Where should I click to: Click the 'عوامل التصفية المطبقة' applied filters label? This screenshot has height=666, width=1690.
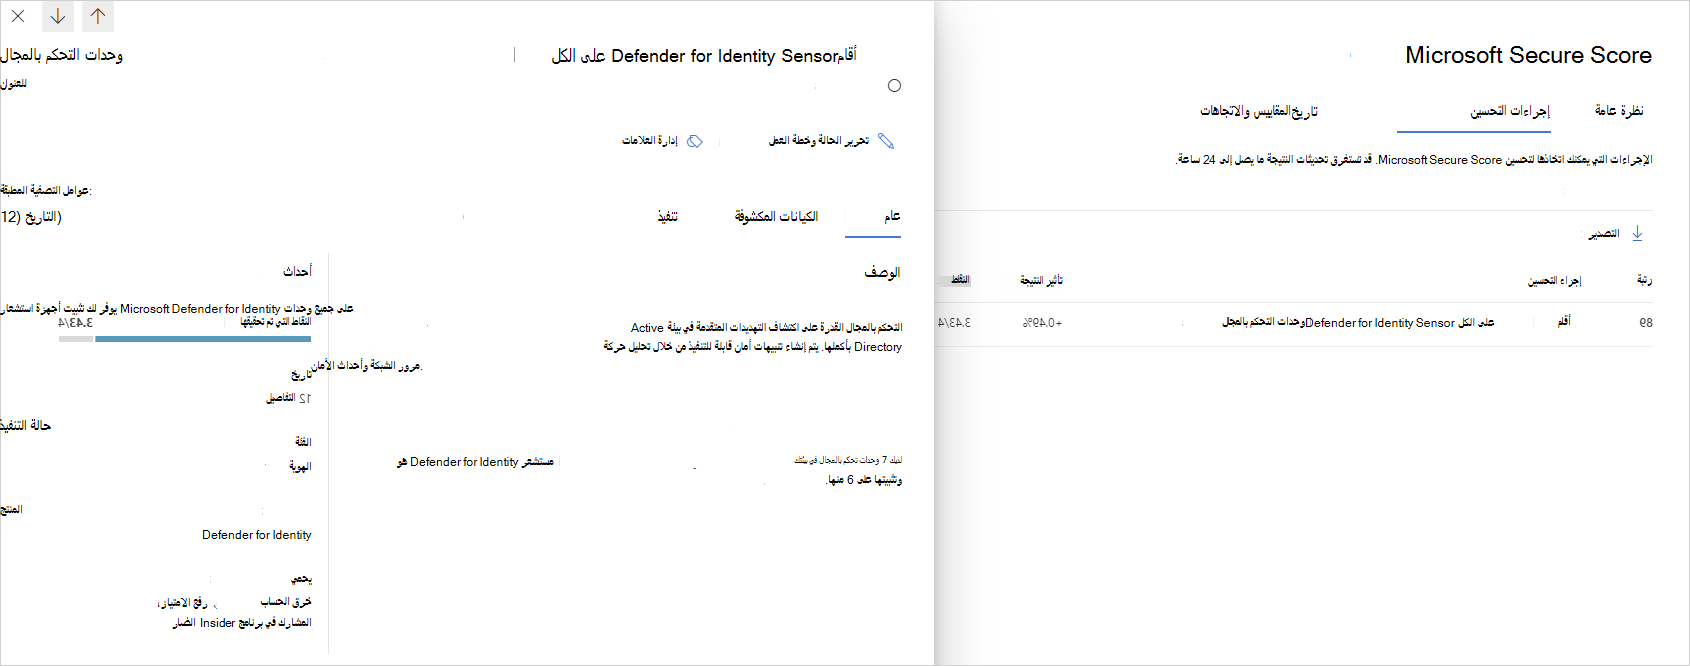point(46,190)
